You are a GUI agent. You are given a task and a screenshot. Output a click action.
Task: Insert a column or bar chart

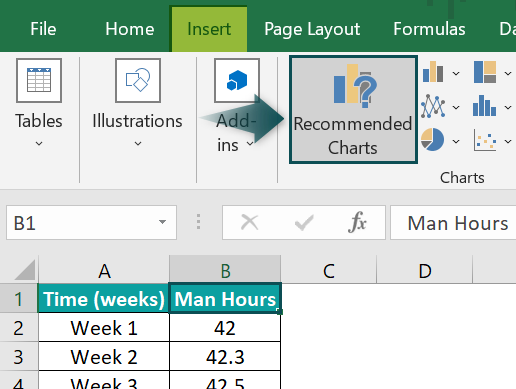(433, 72)
